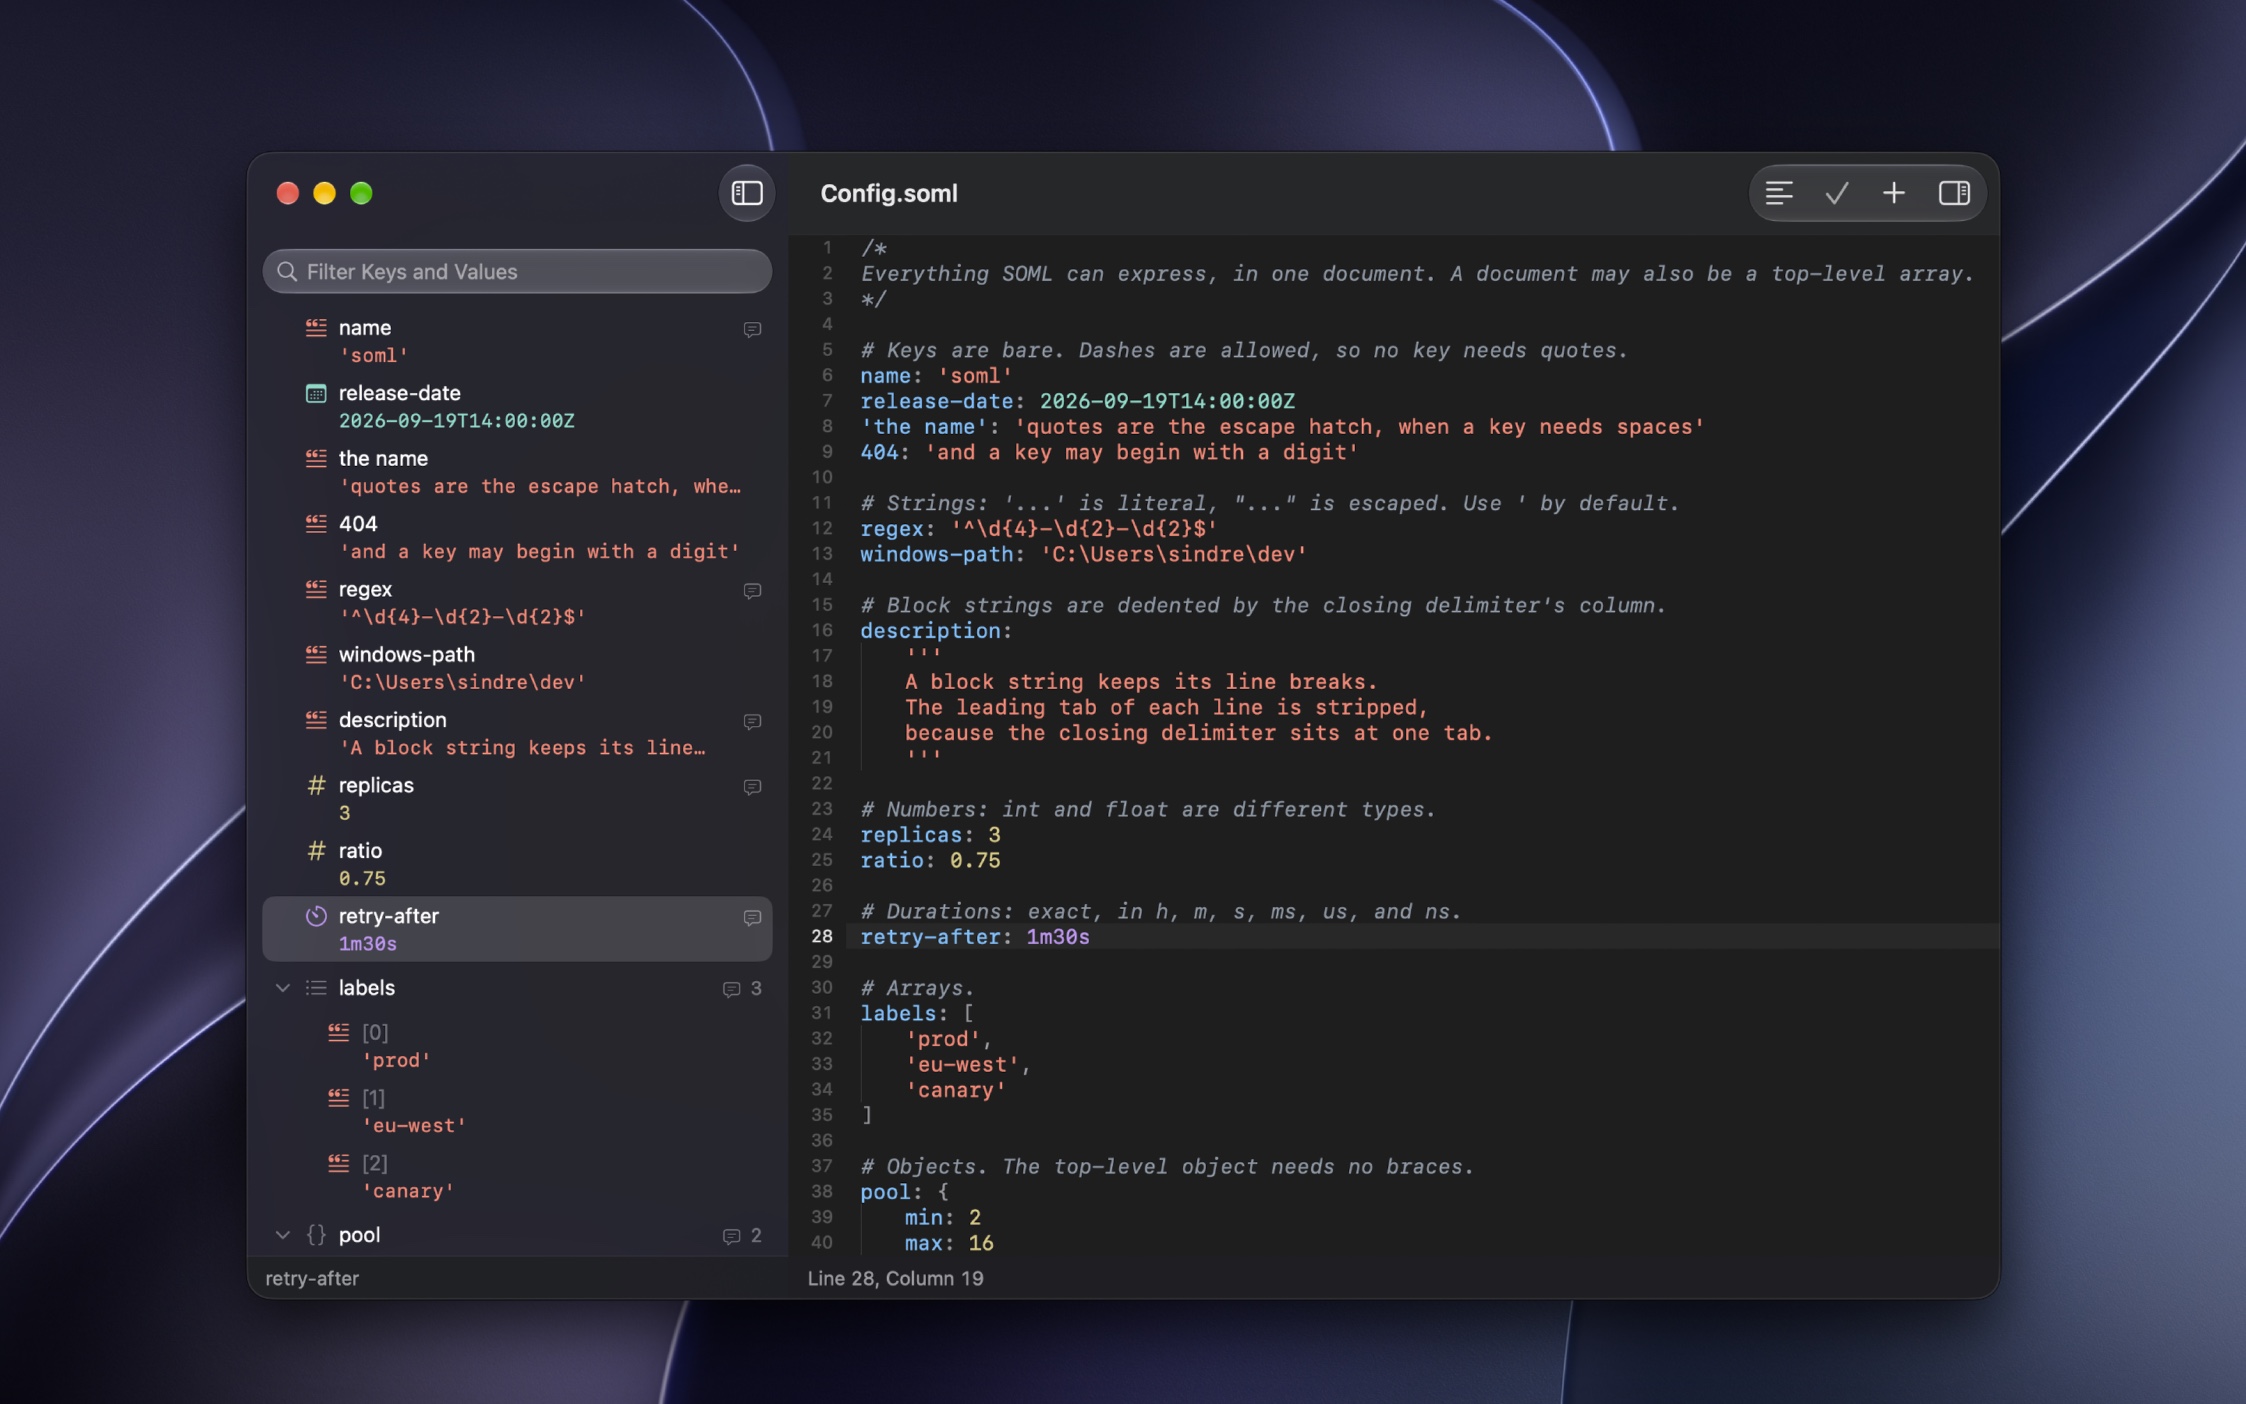Viewport: 2246px width, 1404px height.
Task: Click the calendar icon beside release-date
Action: (x=316, y=393)
